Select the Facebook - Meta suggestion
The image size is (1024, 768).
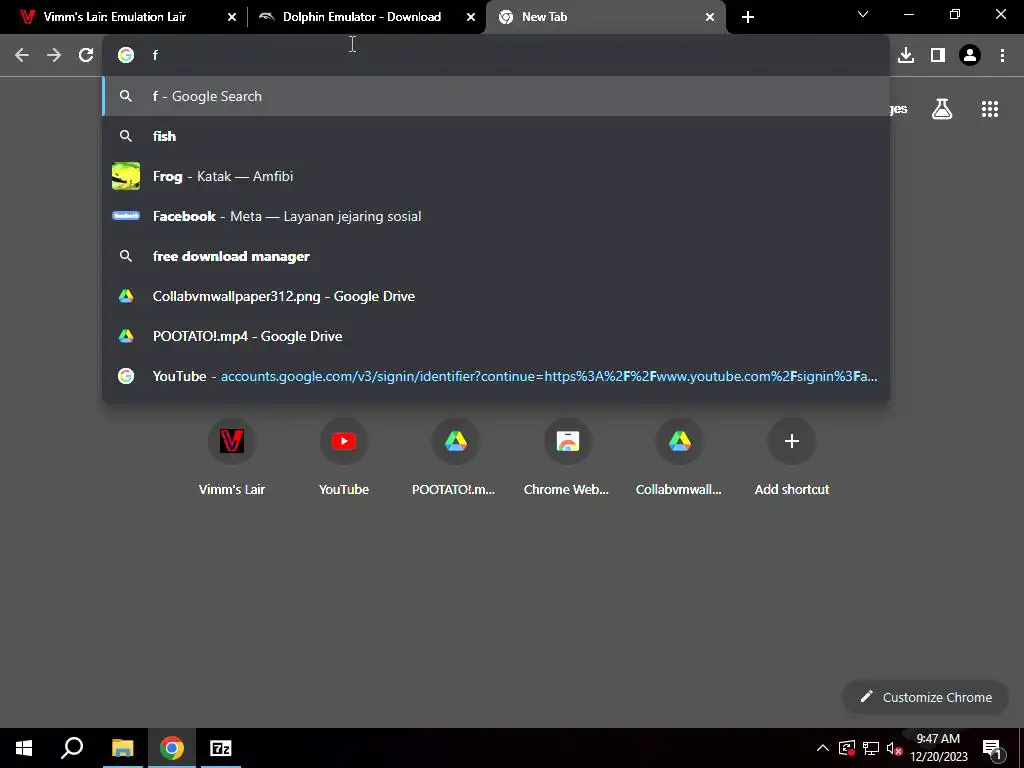[x=496, y=216]
